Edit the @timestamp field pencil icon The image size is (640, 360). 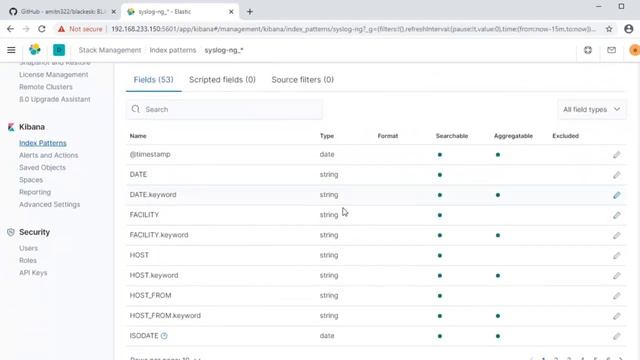[616, 155]
